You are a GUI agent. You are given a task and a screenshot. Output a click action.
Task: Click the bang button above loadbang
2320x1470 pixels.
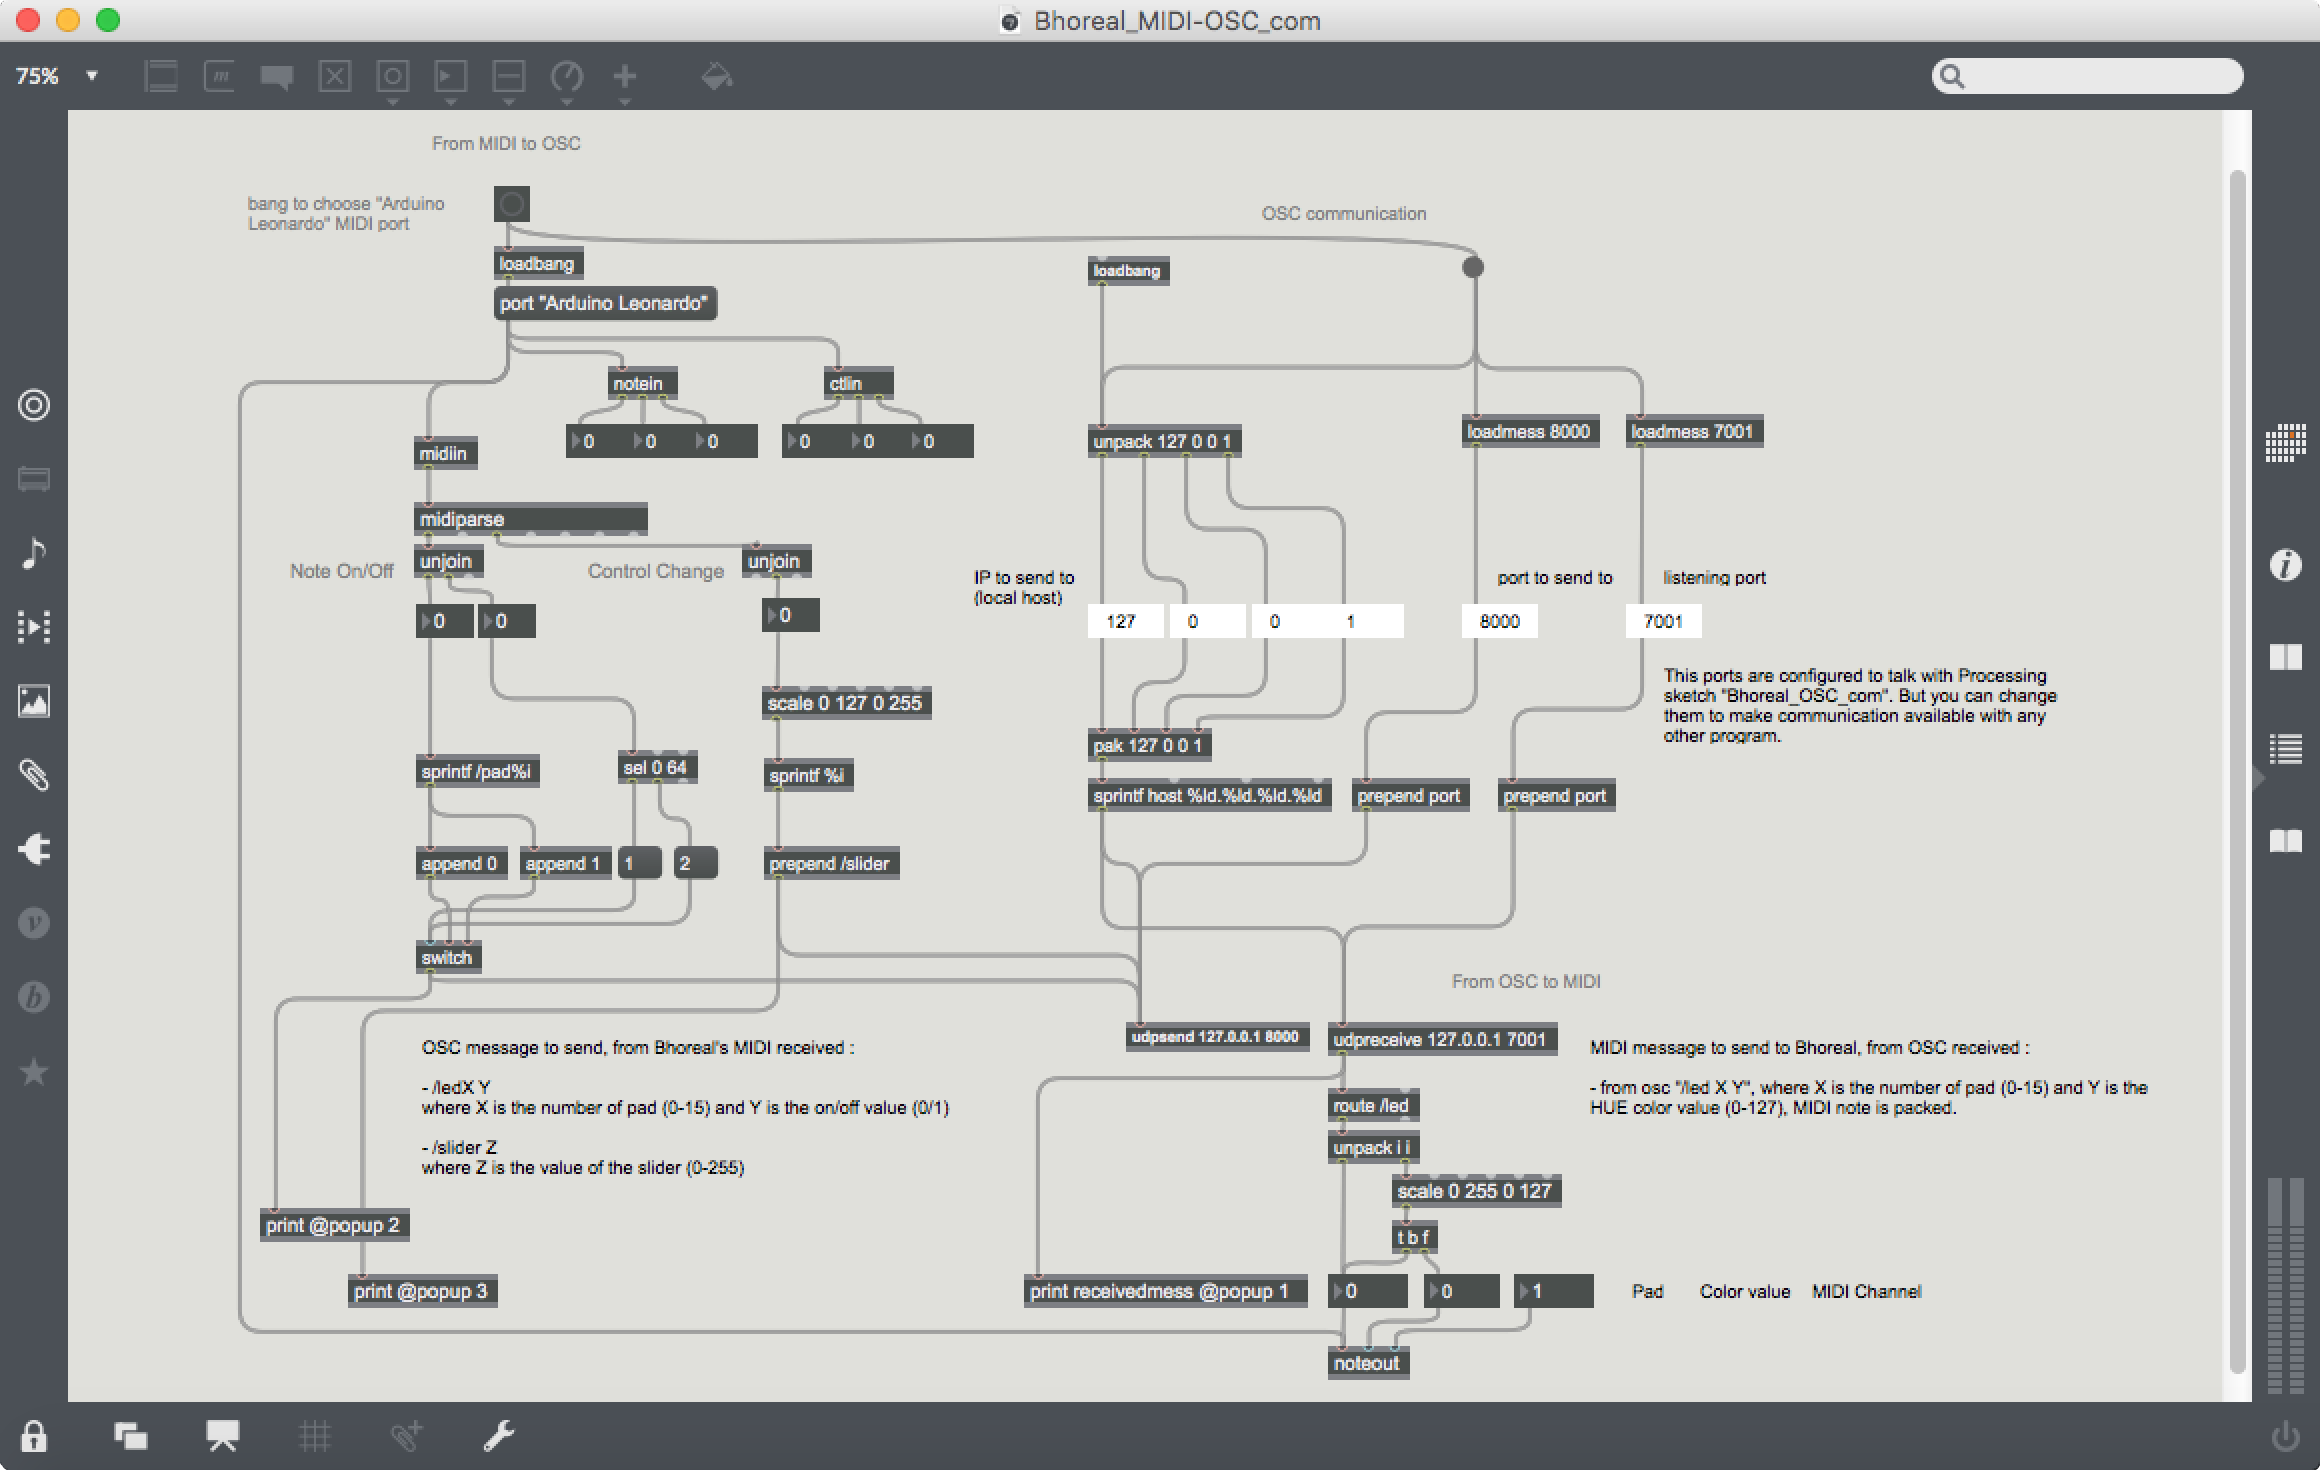point(511,204)
